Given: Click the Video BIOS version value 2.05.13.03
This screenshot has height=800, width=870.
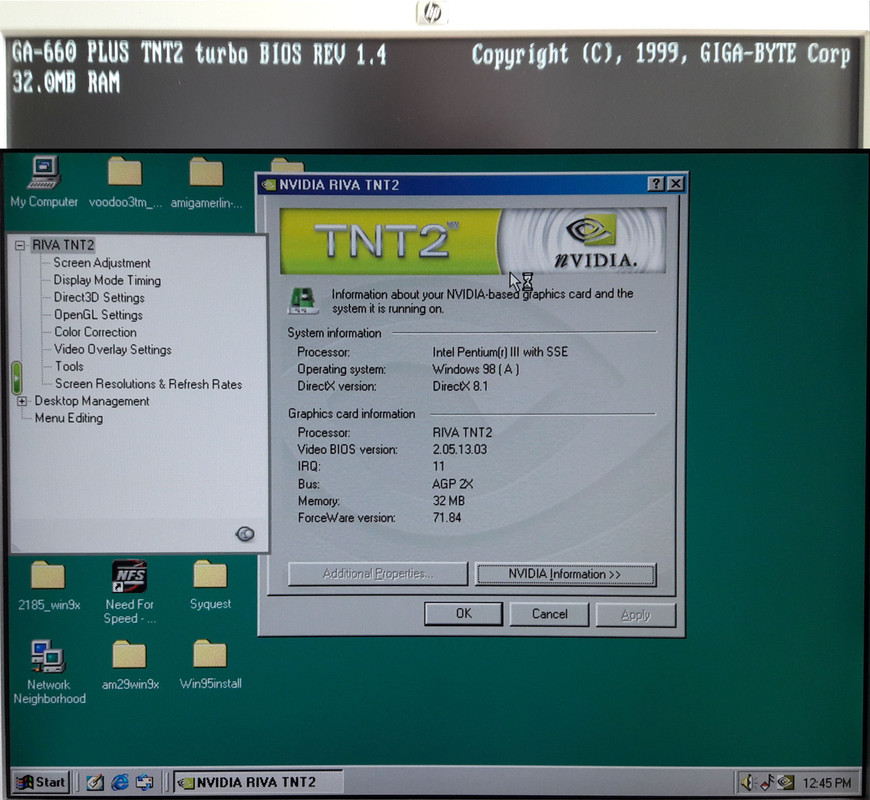Looking at the screenshot, I should [x=459, y=449].
